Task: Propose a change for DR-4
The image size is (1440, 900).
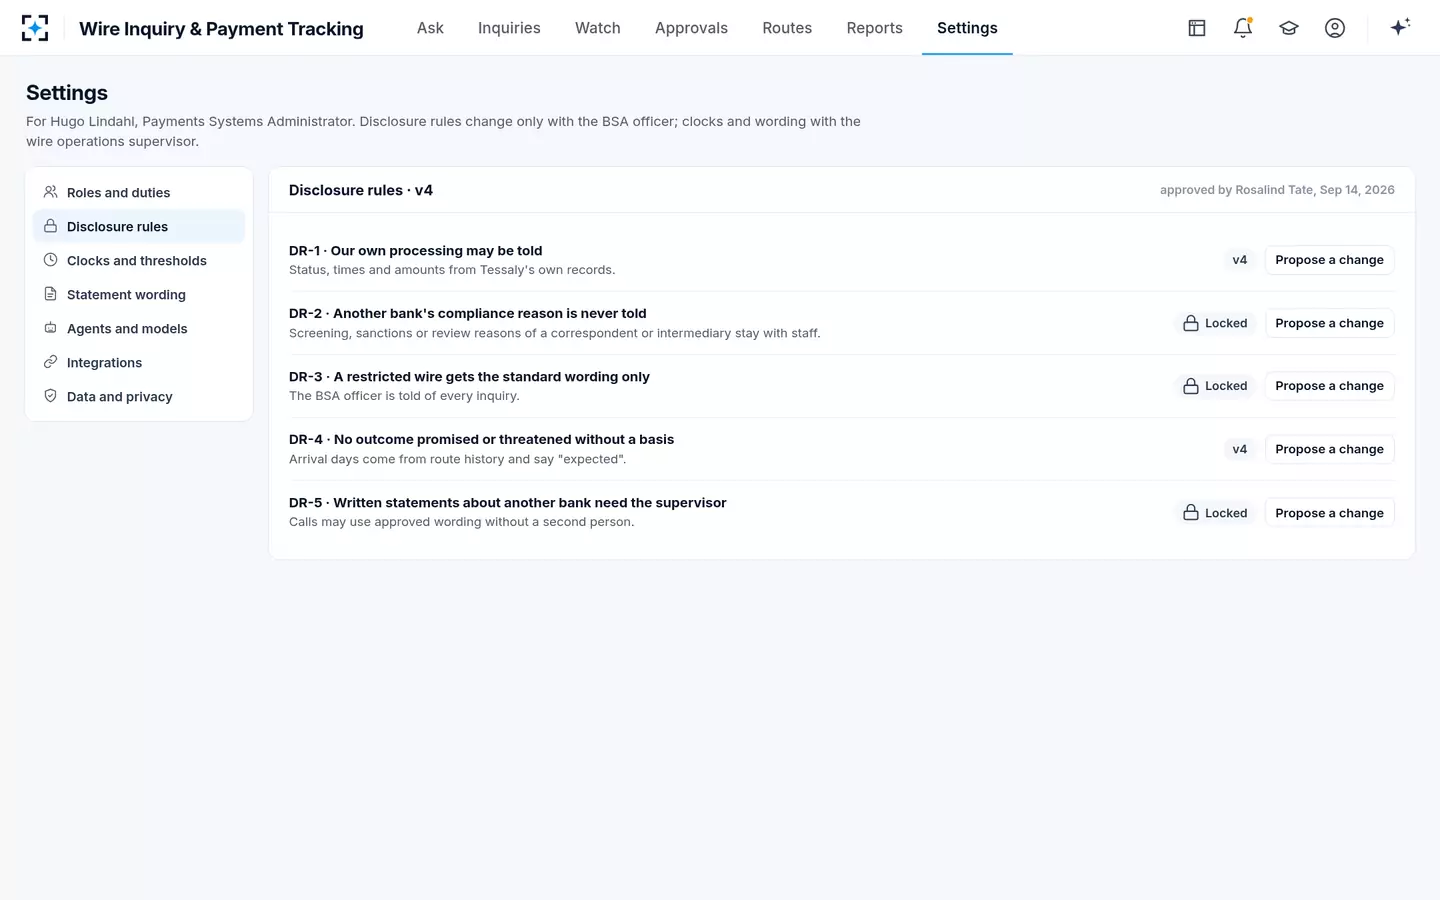Action: pyautogui.click(x=1329, y=449)
